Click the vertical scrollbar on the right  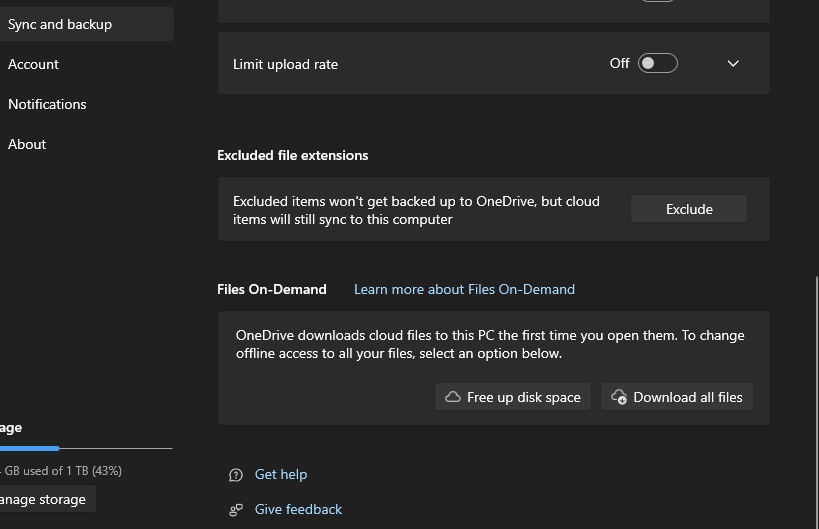[816, 402]
